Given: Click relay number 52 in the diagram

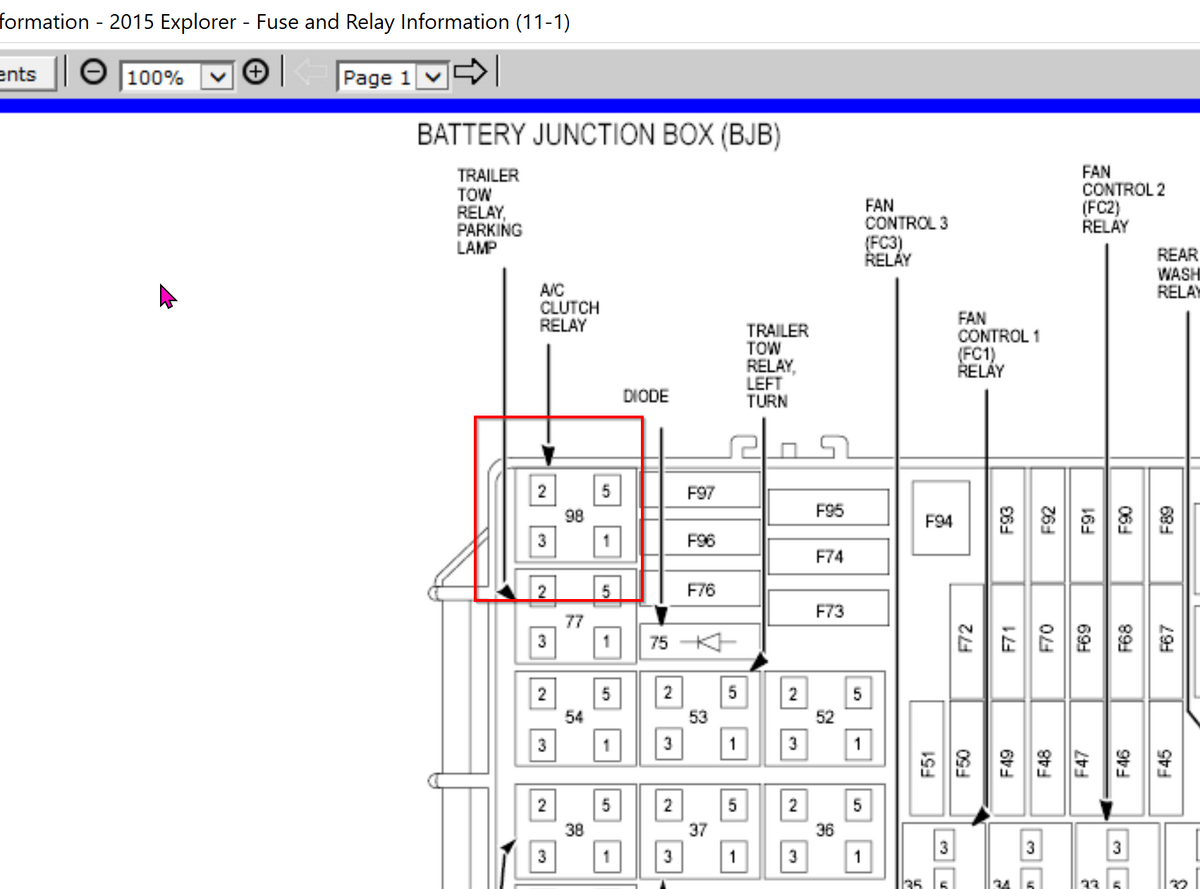Looking at the screenshot, I should click(x=825, y=718).
